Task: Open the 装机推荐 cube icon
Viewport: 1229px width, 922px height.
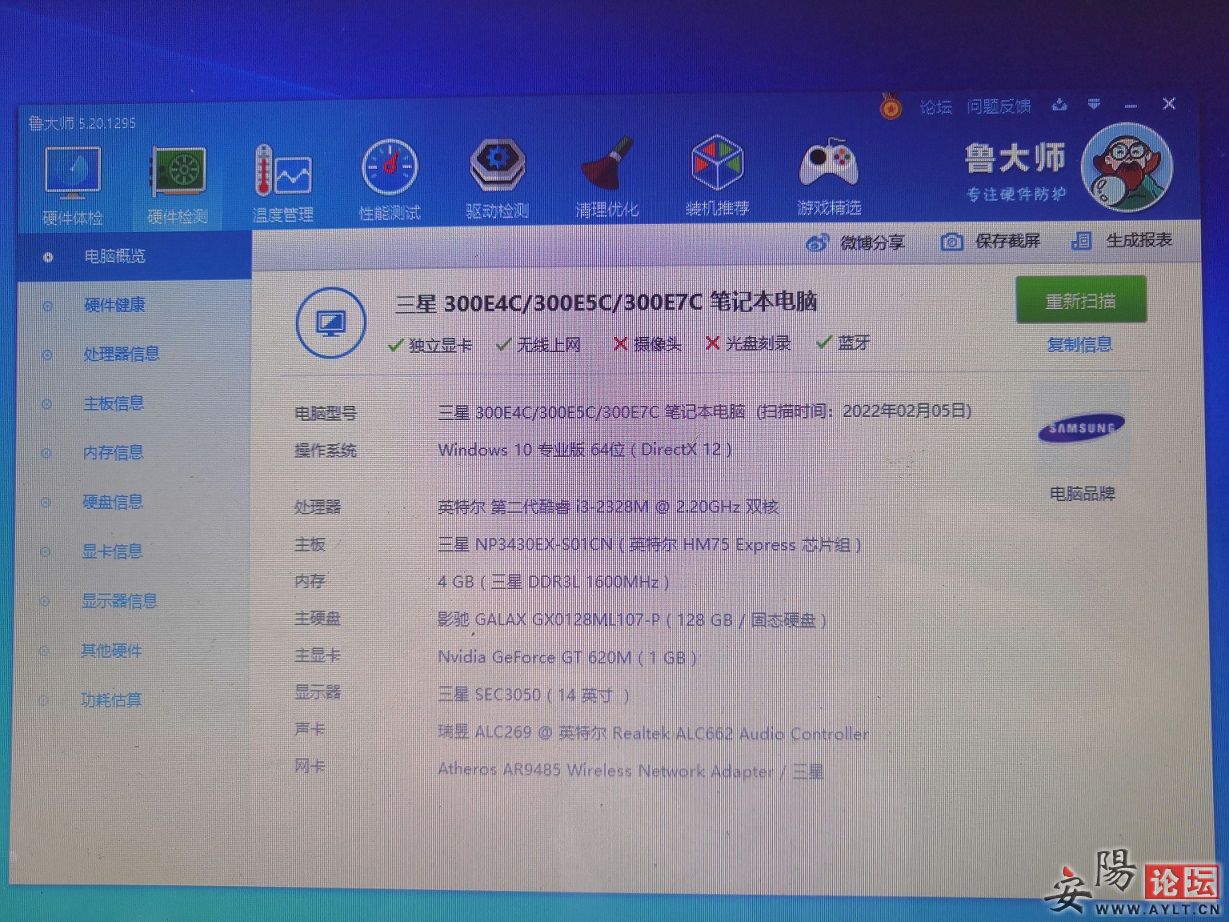Action: (x=717, y=164)
